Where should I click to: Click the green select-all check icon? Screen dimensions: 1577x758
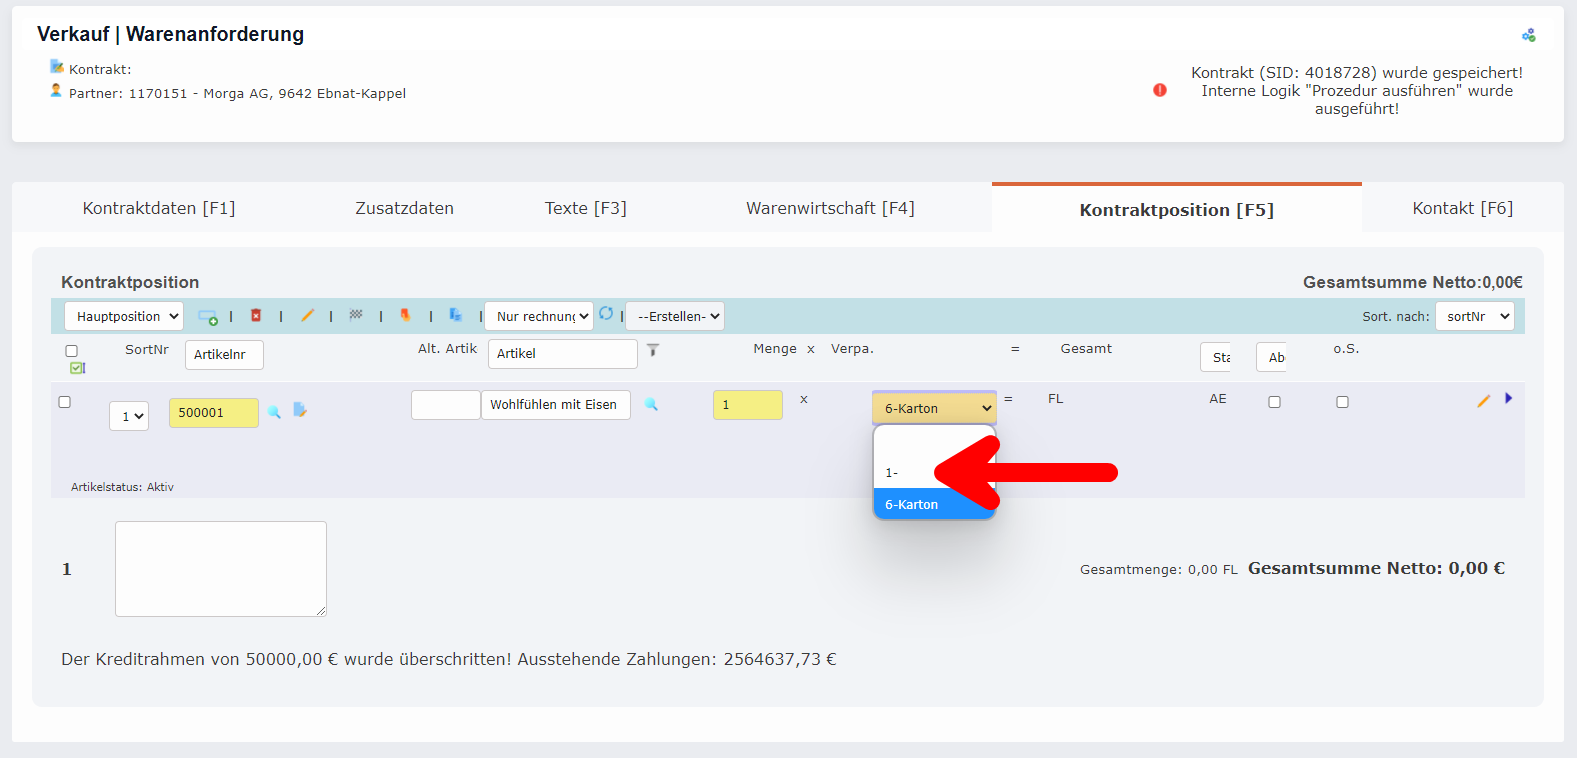(77, 368)
